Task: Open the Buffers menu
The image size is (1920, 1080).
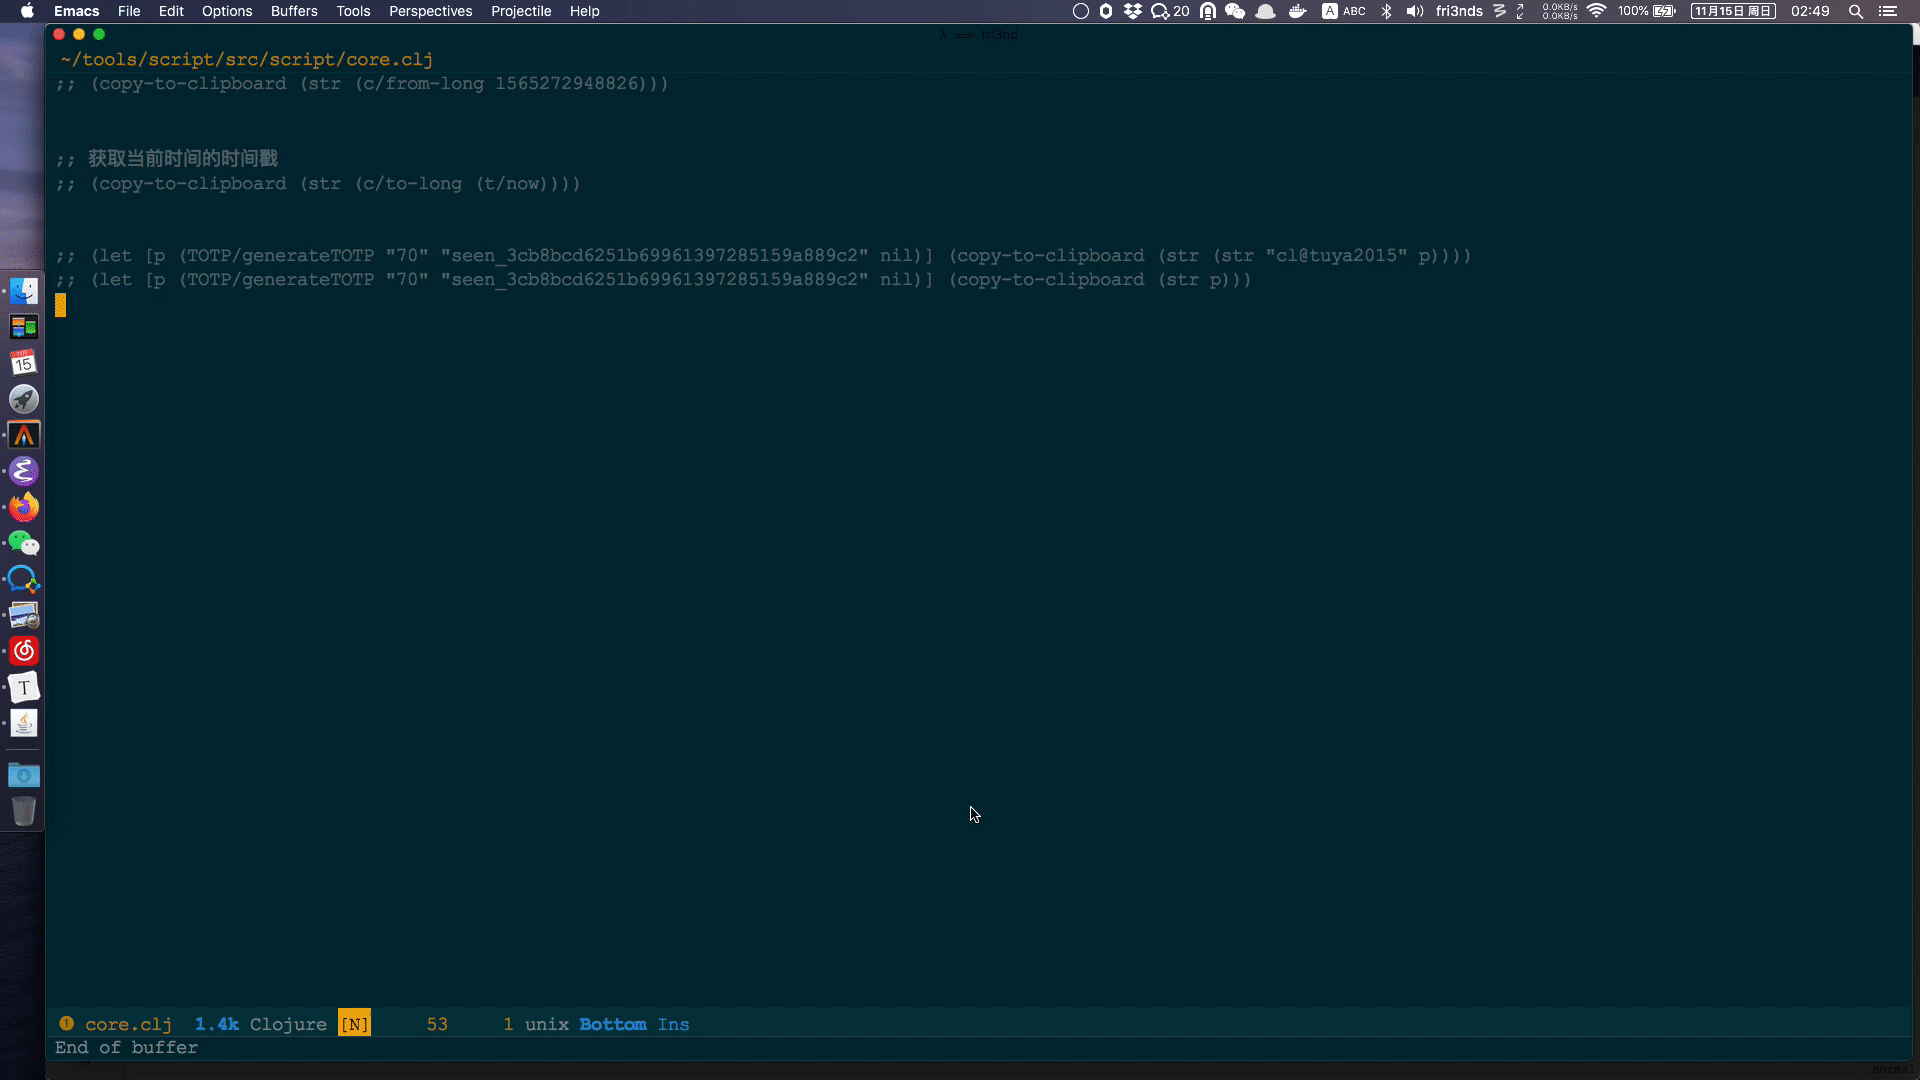Action: coord(294,11)
